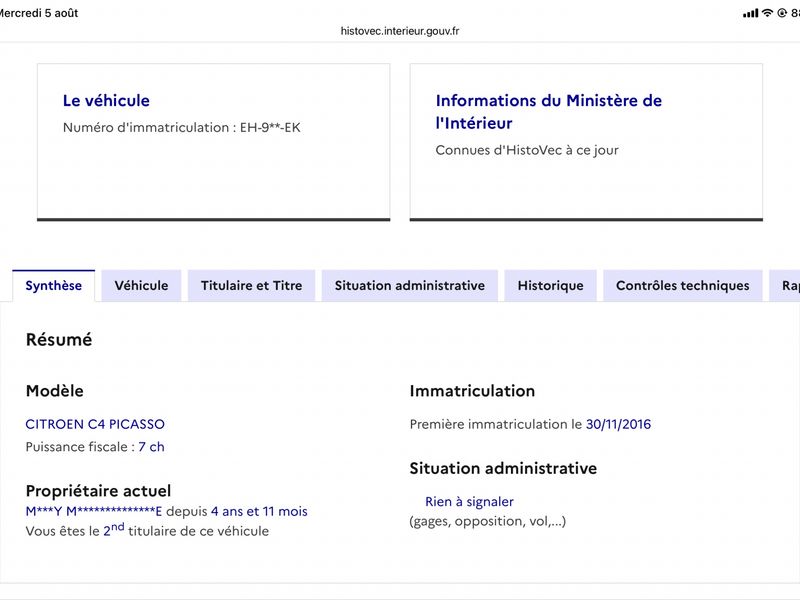Image resolution: width=800 pixels, height=600 pixels.
Task: Tap the cellular signal bars icon
Action: (751, 13)
